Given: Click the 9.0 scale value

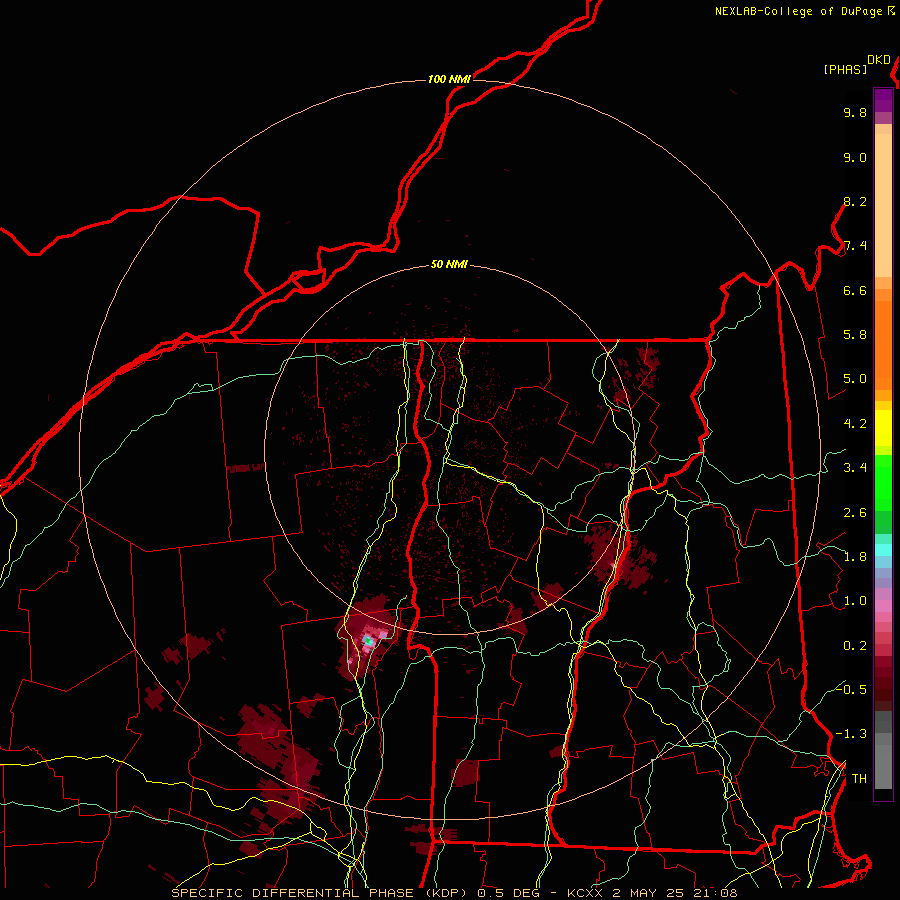Looking at the screenshot, I should (x=855, y=158).
